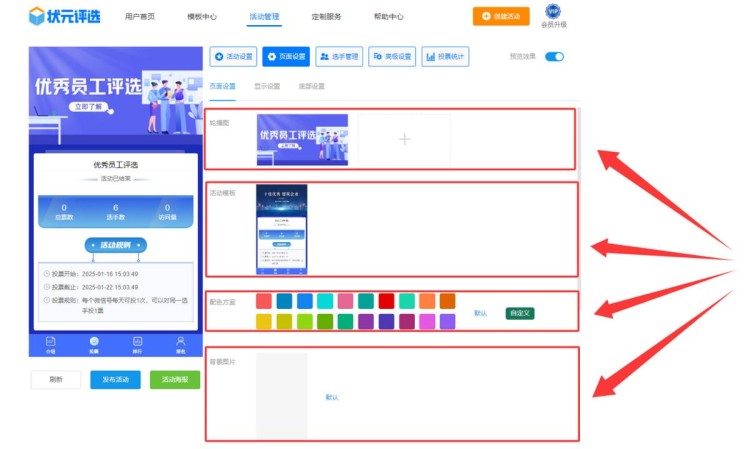Click the blue 发布活动 button
Viewport: 750px width, 449px height.
(115, 380)
